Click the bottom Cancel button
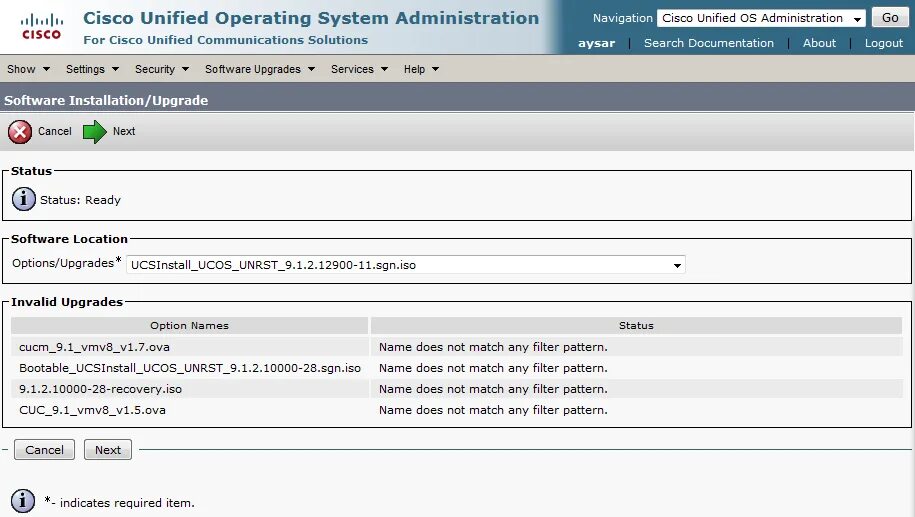 44,450
